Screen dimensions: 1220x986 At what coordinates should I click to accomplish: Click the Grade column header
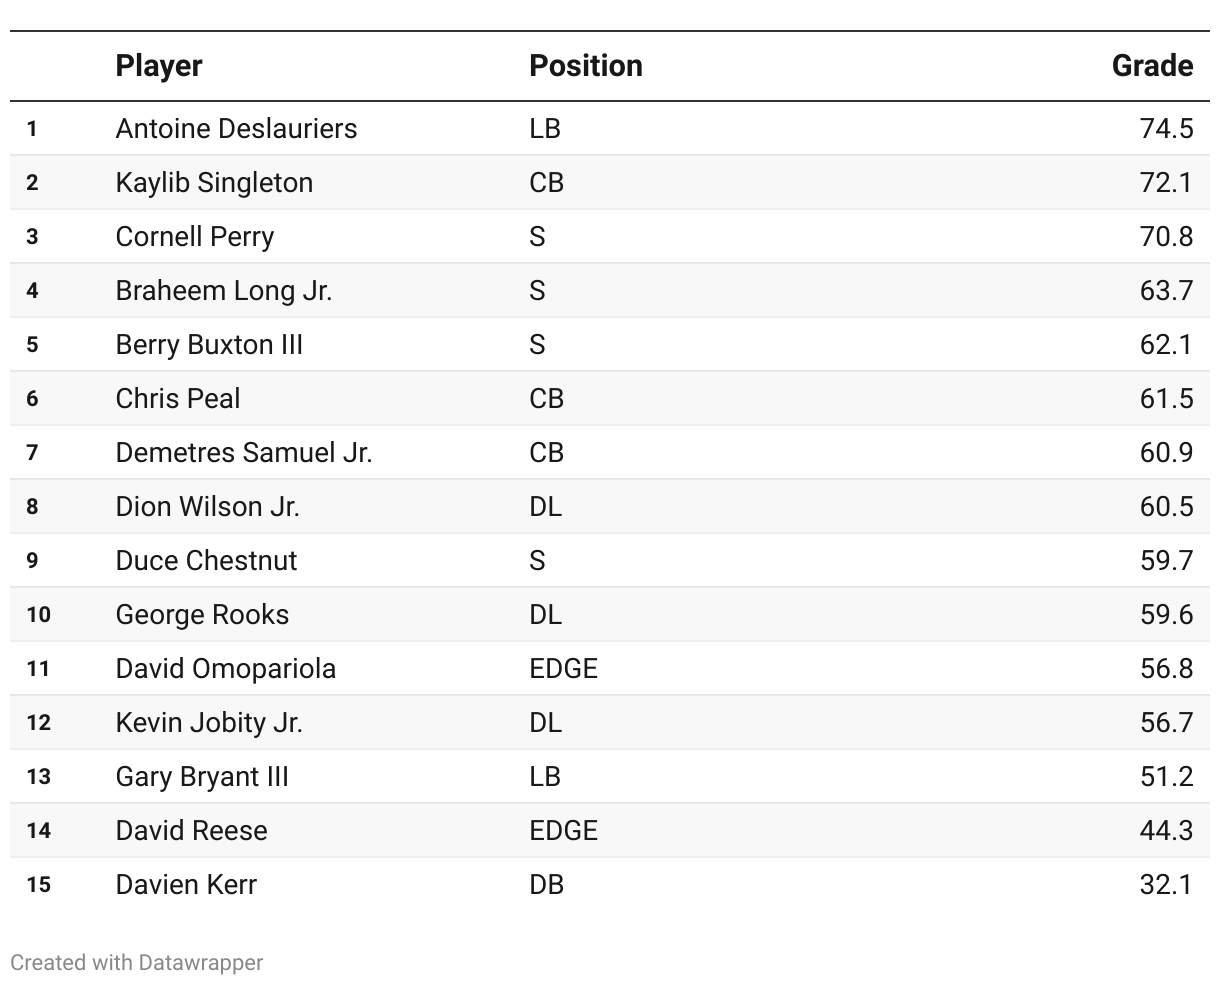coord(1152,66)
